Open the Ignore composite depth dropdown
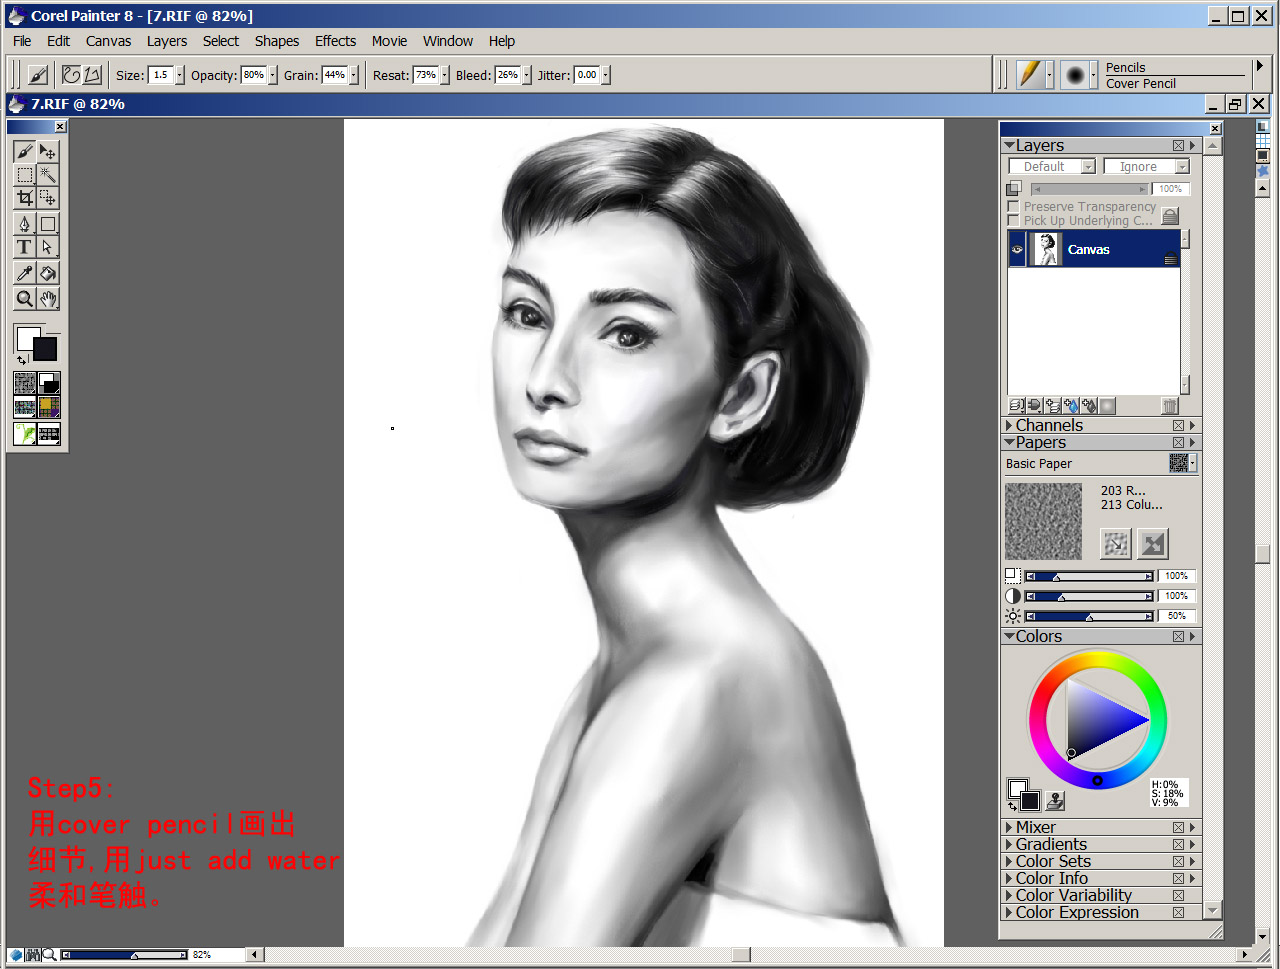This screenshot has height=969, width=1280. click(x=1147, y=167)
